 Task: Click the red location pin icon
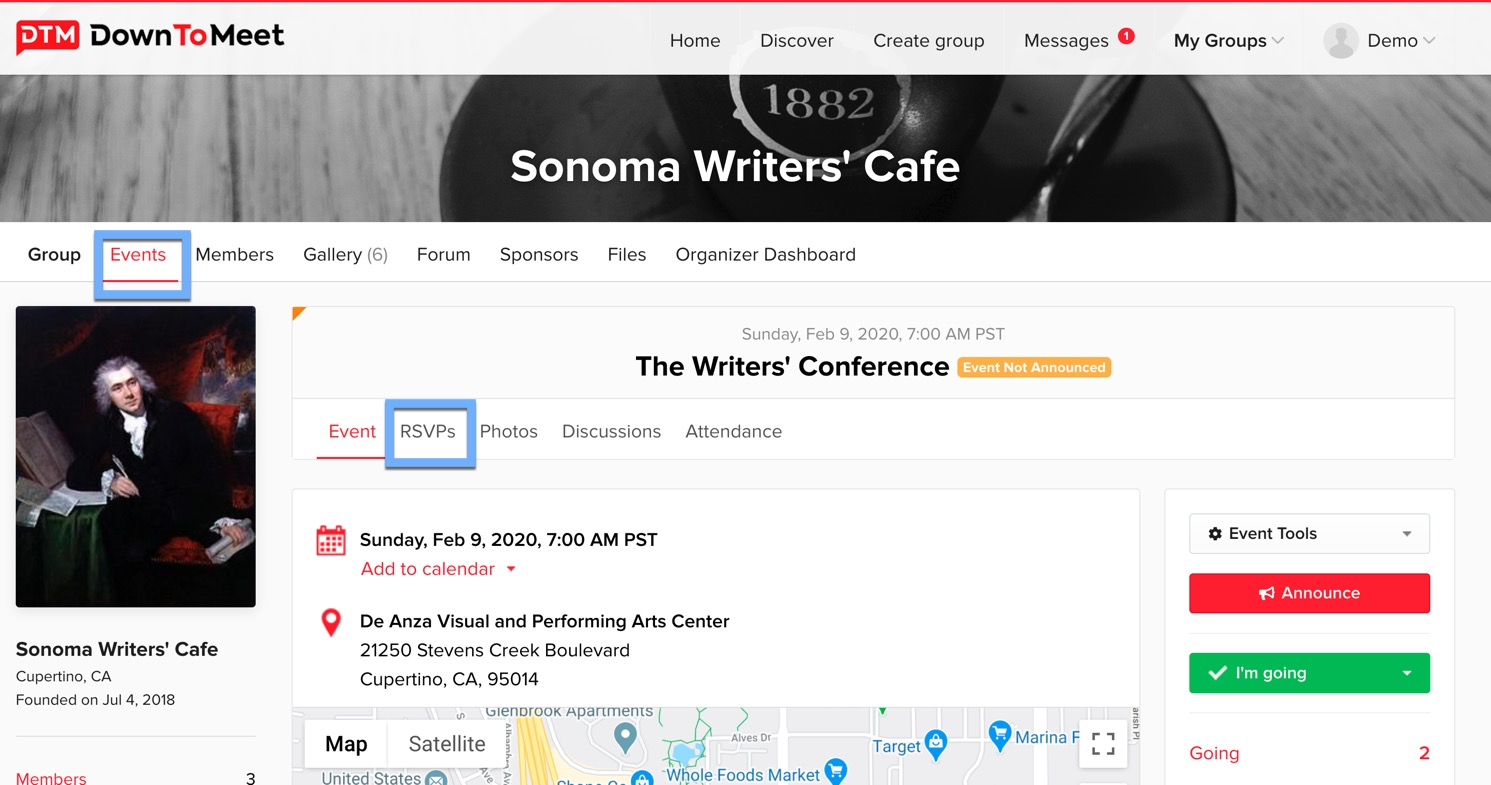click(x=331, y=622)
